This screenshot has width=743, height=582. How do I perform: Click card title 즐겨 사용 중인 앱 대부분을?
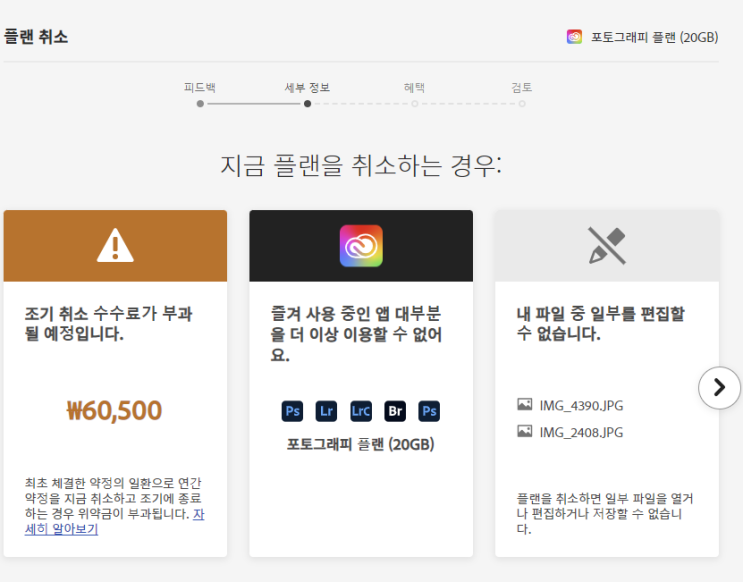(356, 334)
